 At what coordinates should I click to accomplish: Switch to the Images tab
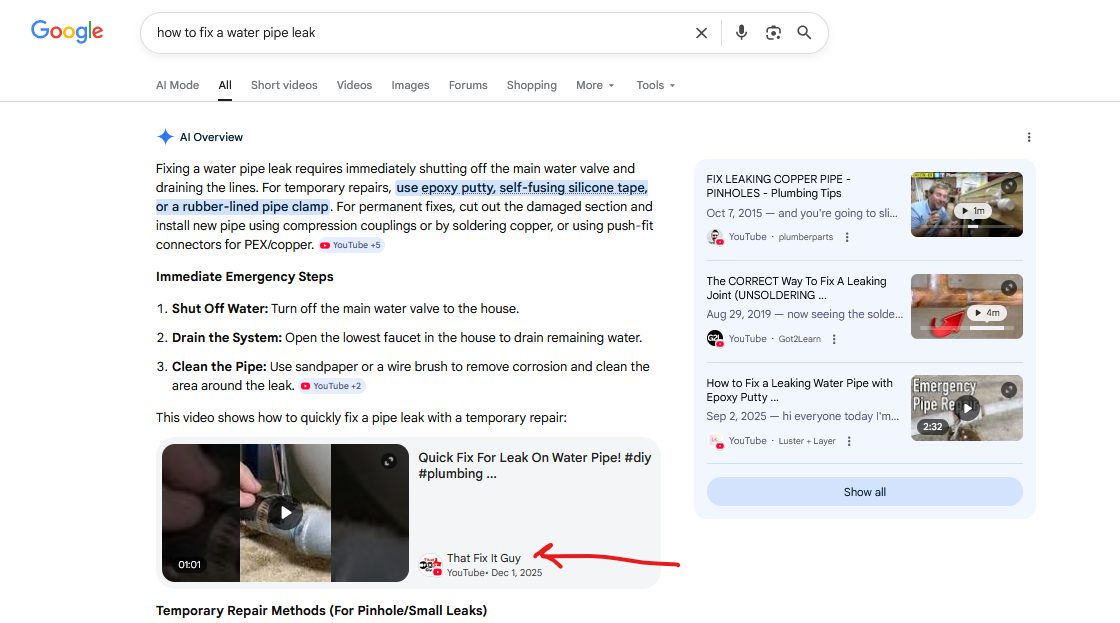[x=410, y=85]
